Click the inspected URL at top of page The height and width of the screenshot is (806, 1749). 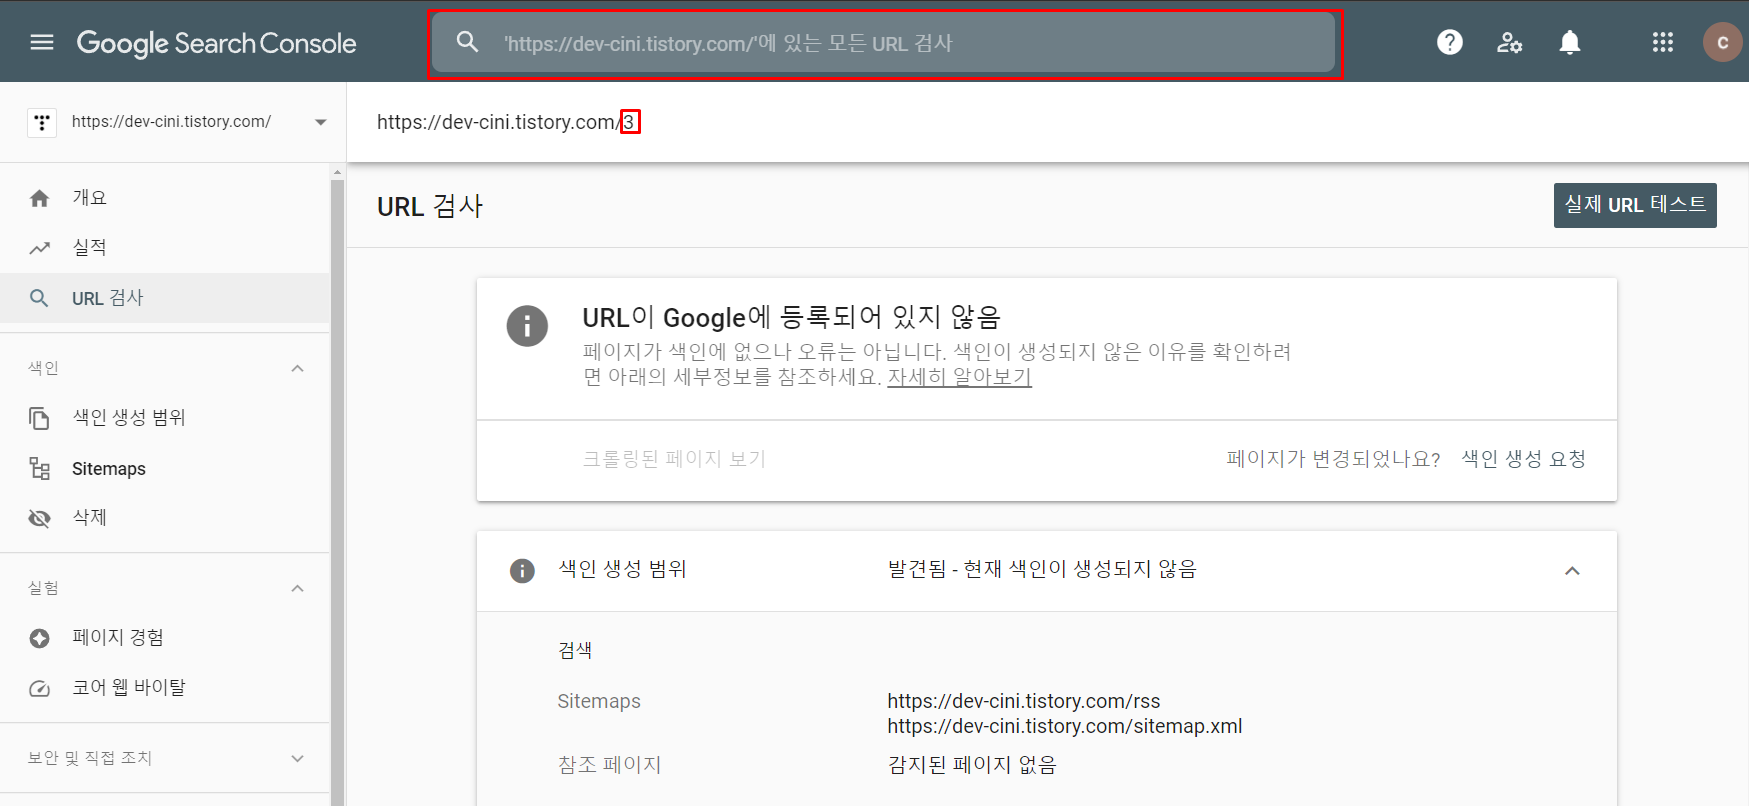508,122
